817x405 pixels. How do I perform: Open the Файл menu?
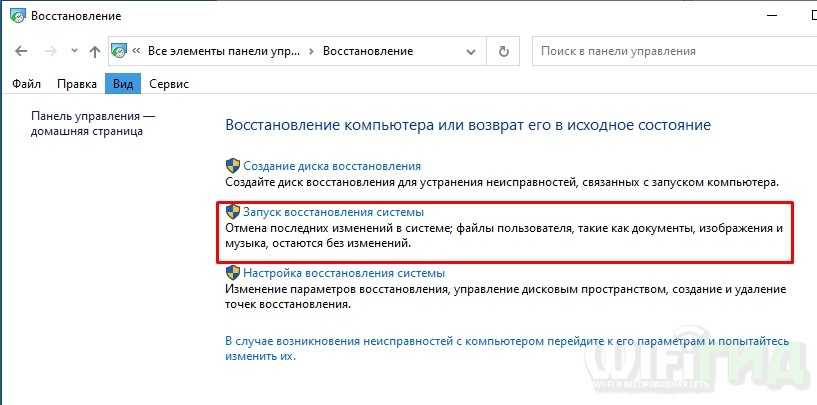click(27, 84)
